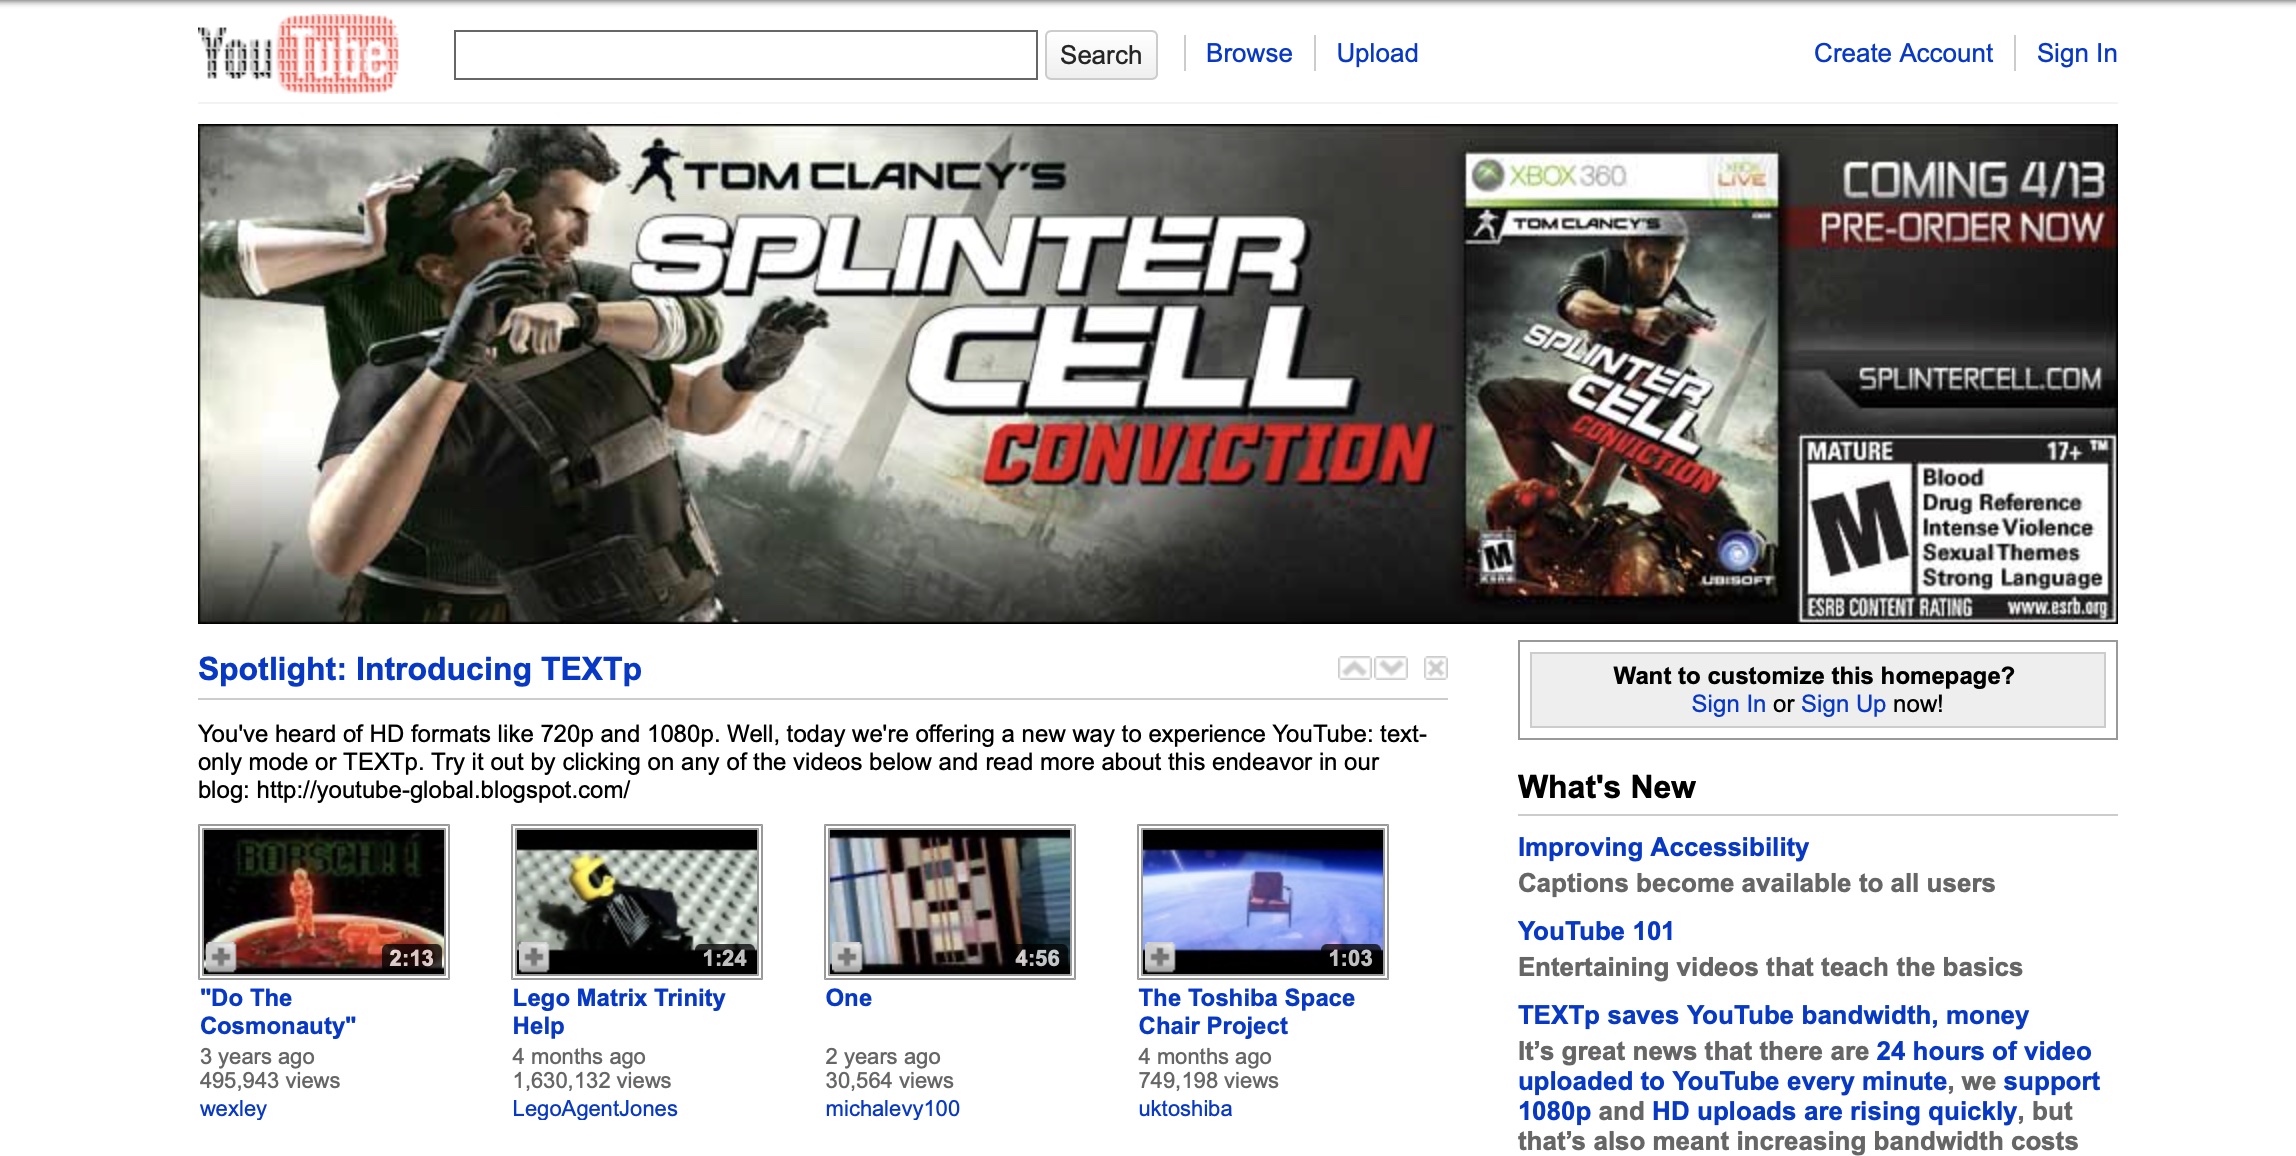Visit wexley channel
2296x1156 pixels.
[233, 1108]
